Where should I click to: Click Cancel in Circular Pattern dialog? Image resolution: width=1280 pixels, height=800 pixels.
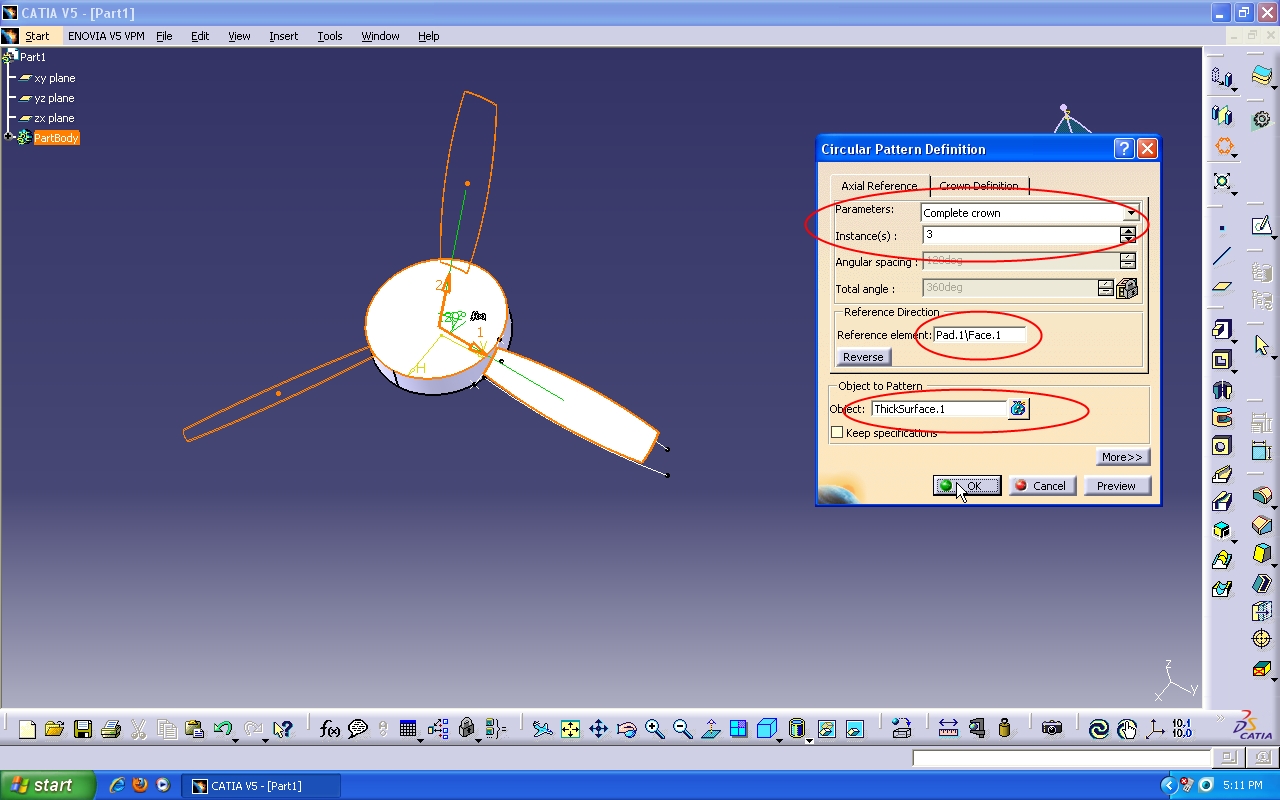pyautogui.click(x=1042, y=486)
